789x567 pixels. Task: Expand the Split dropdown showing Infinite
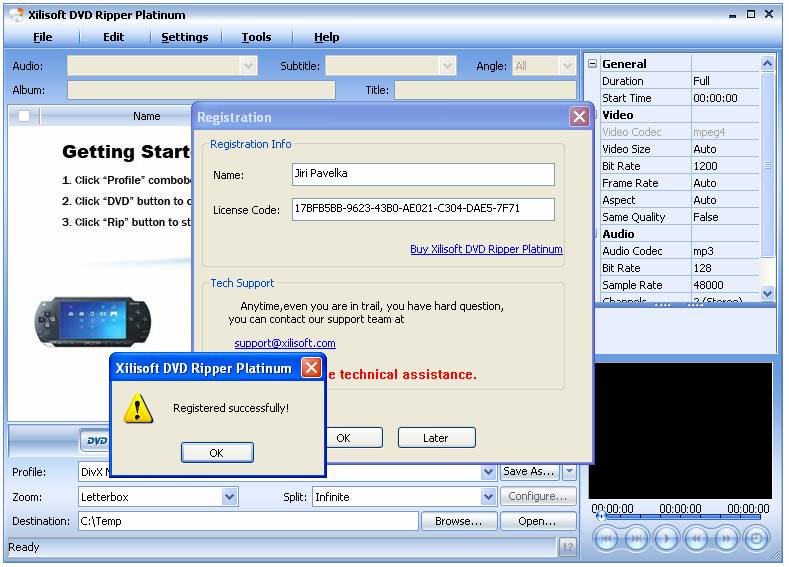(488, 496)
